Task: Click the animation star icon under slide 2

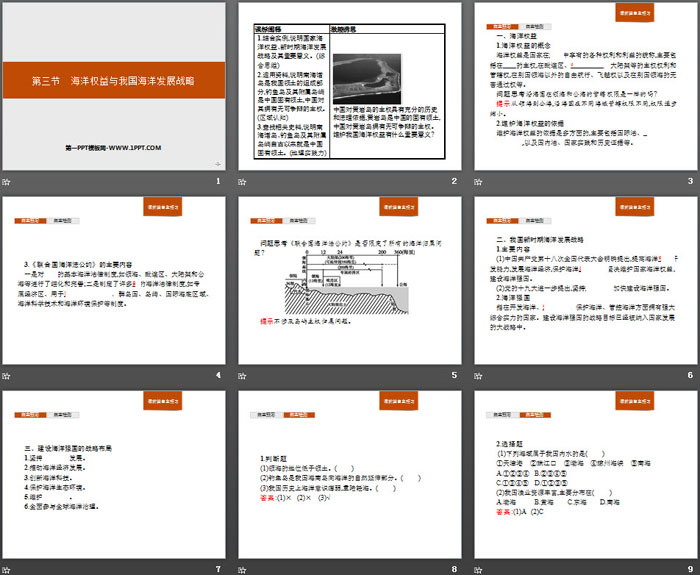Action: coord(242,182)
